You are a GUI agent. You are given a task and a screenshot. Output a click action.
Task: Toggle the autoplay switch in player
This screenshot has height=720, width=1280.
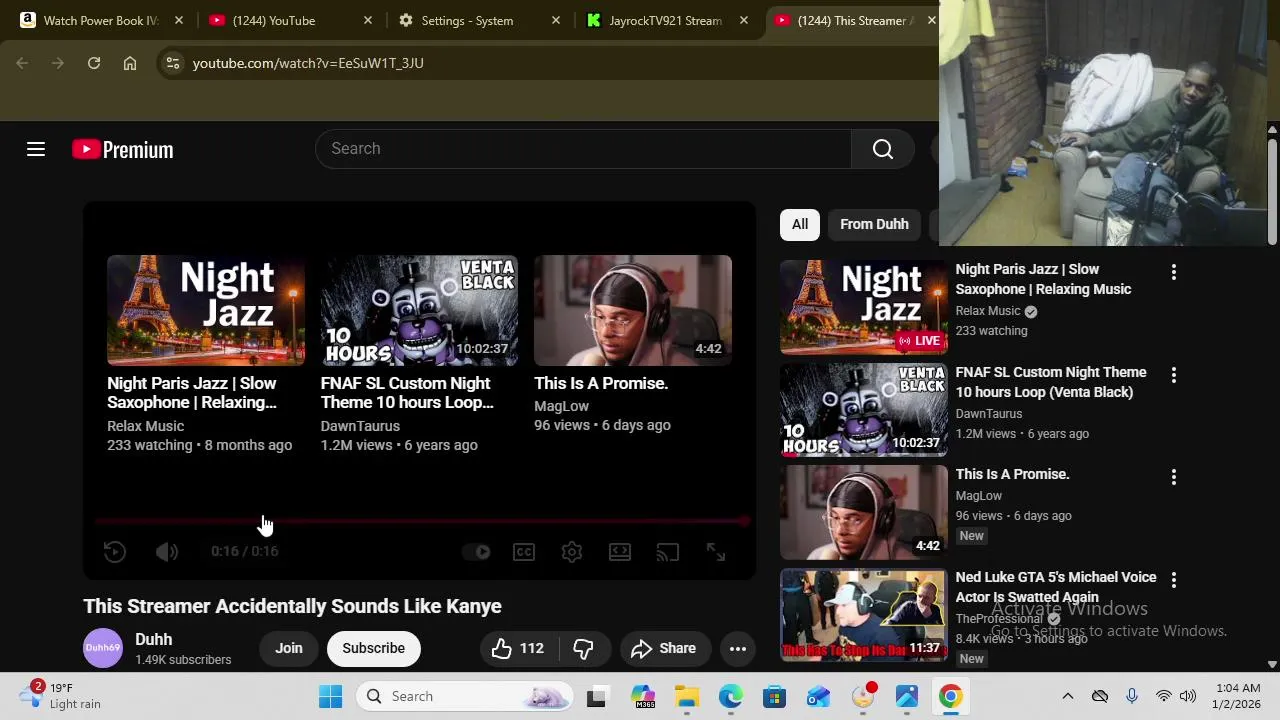coord(477,552)
